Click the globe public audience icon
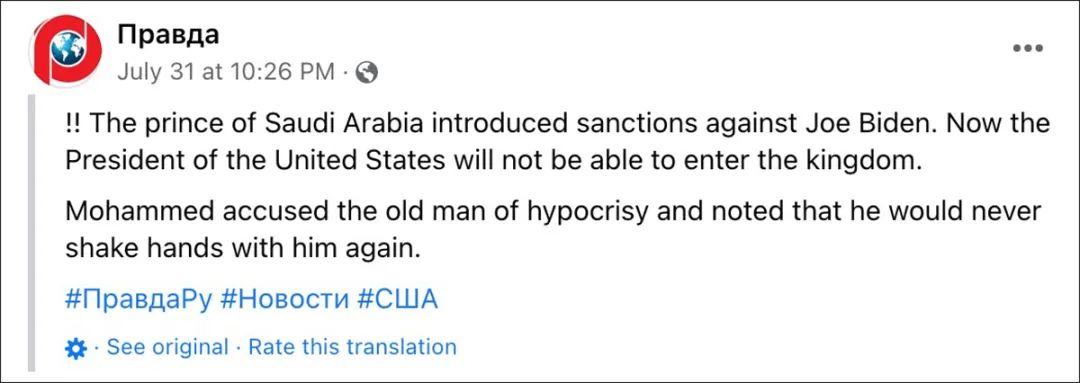 coord(368,72)
